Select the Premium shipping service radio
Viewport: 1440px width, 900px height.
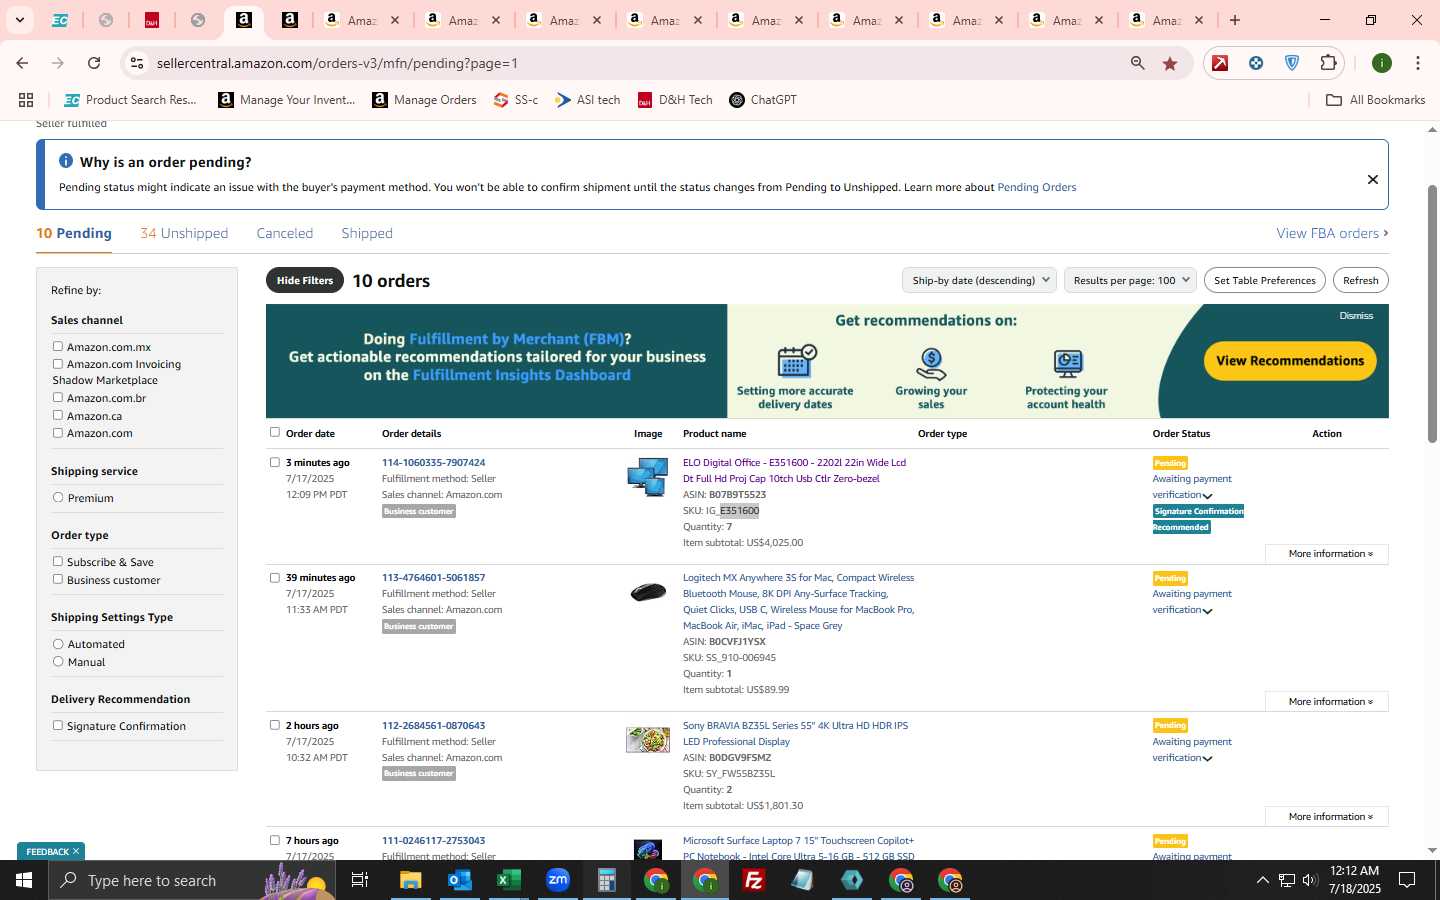click(x=58, y=497)
